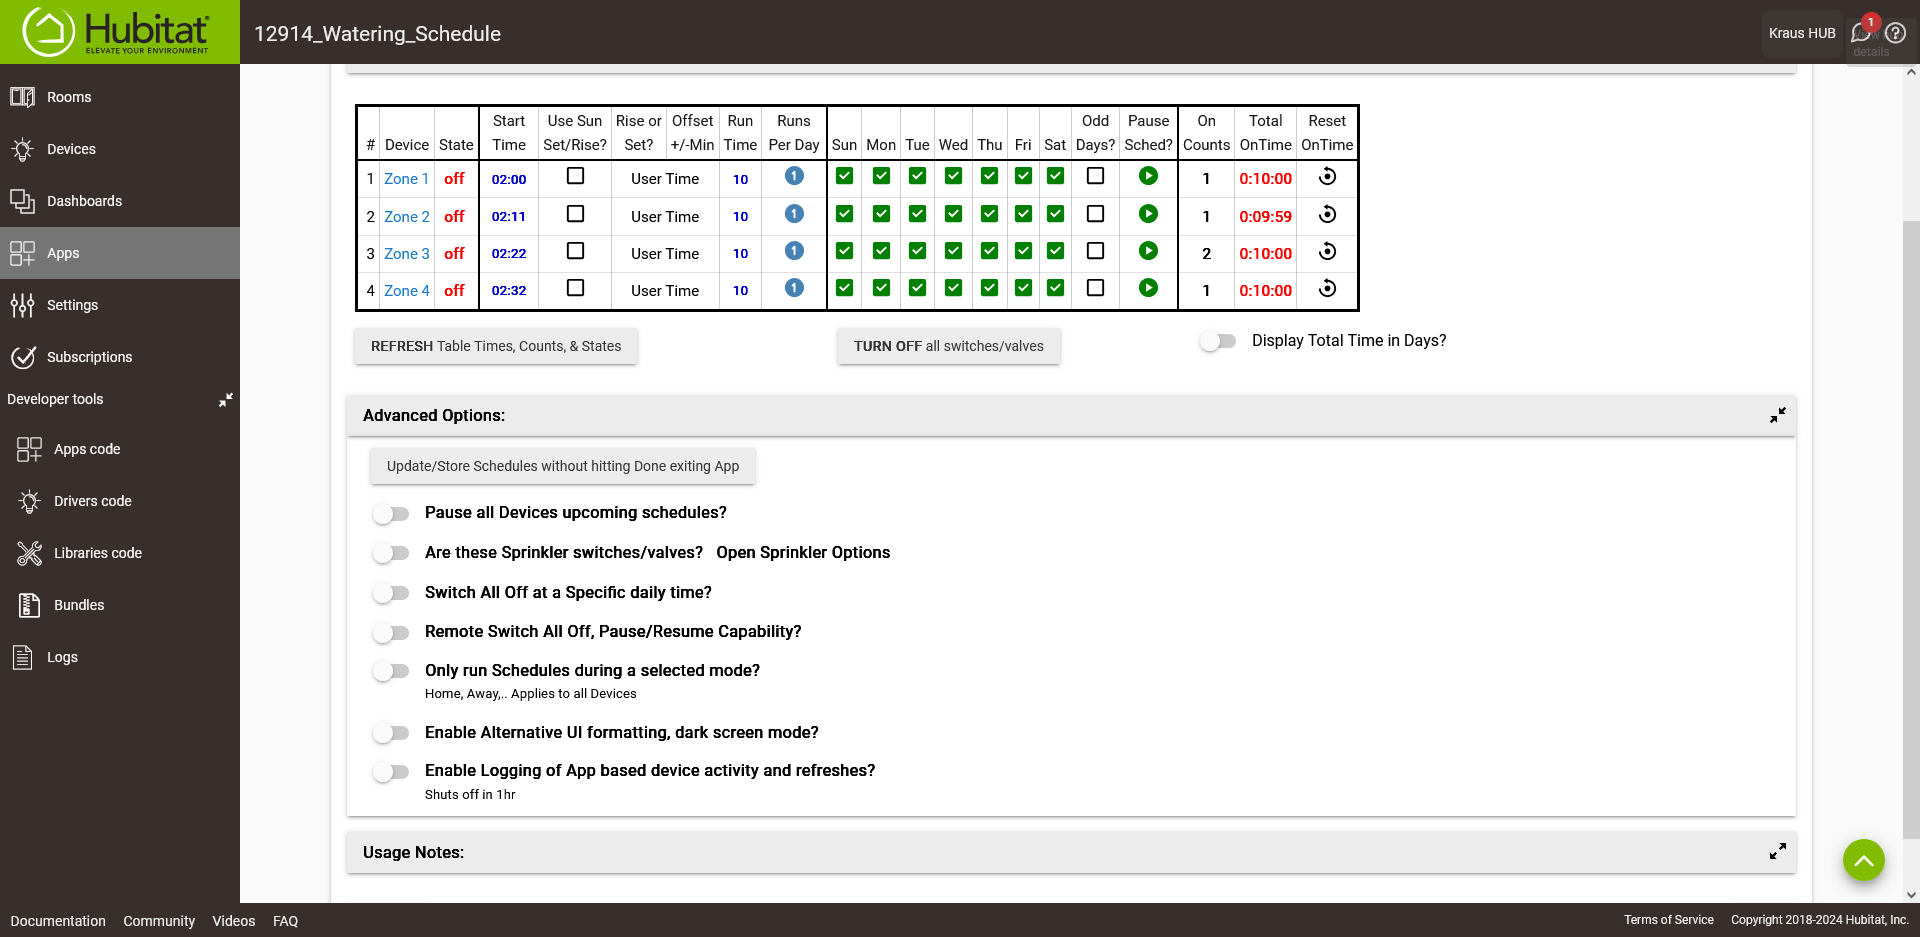Toggle Switch All Off at Specific daily time

(391, 593)
